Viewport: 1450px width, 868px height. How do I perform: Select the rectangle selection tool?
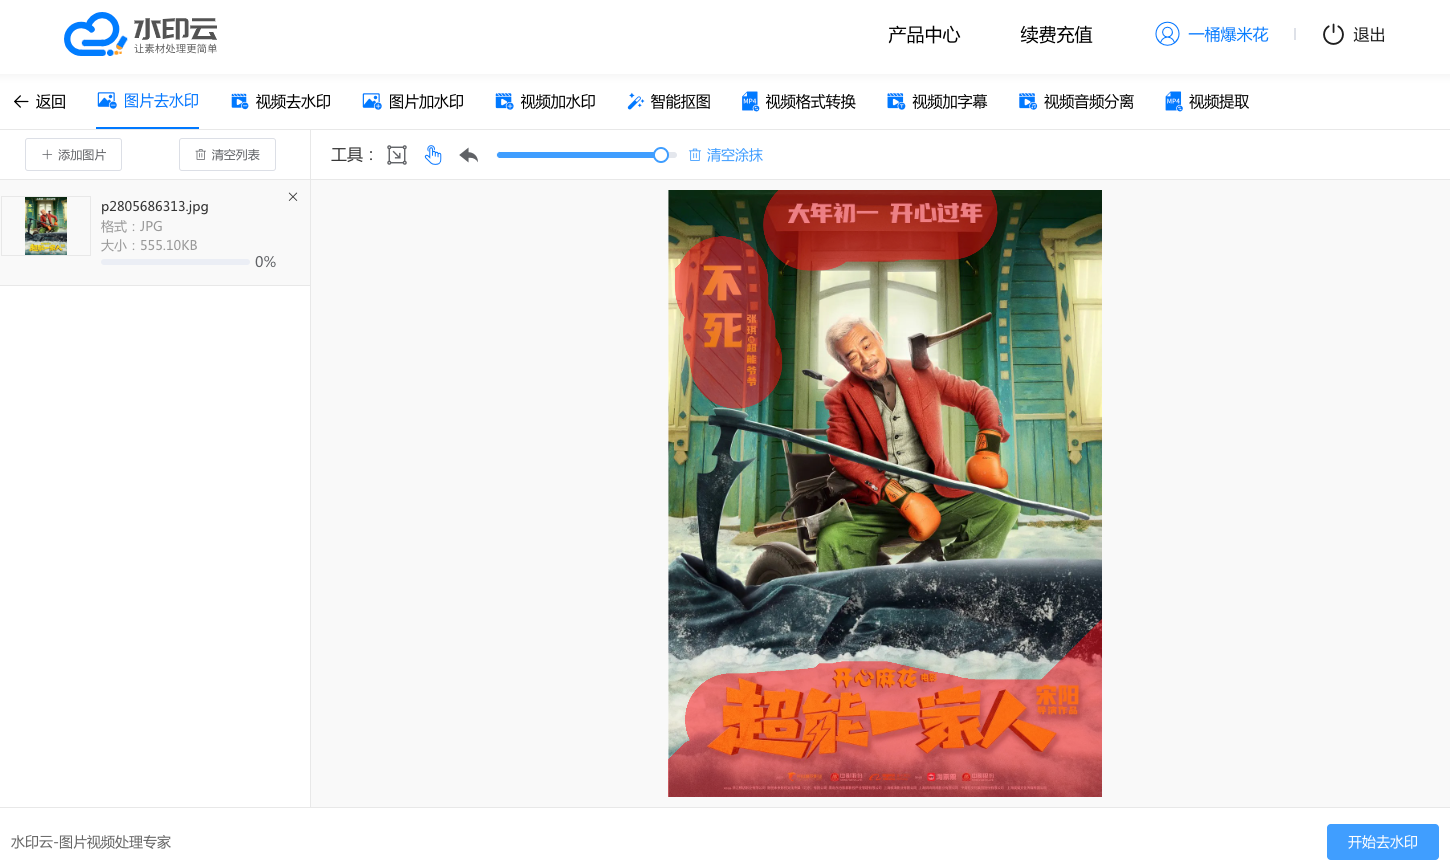click(397, 155)
